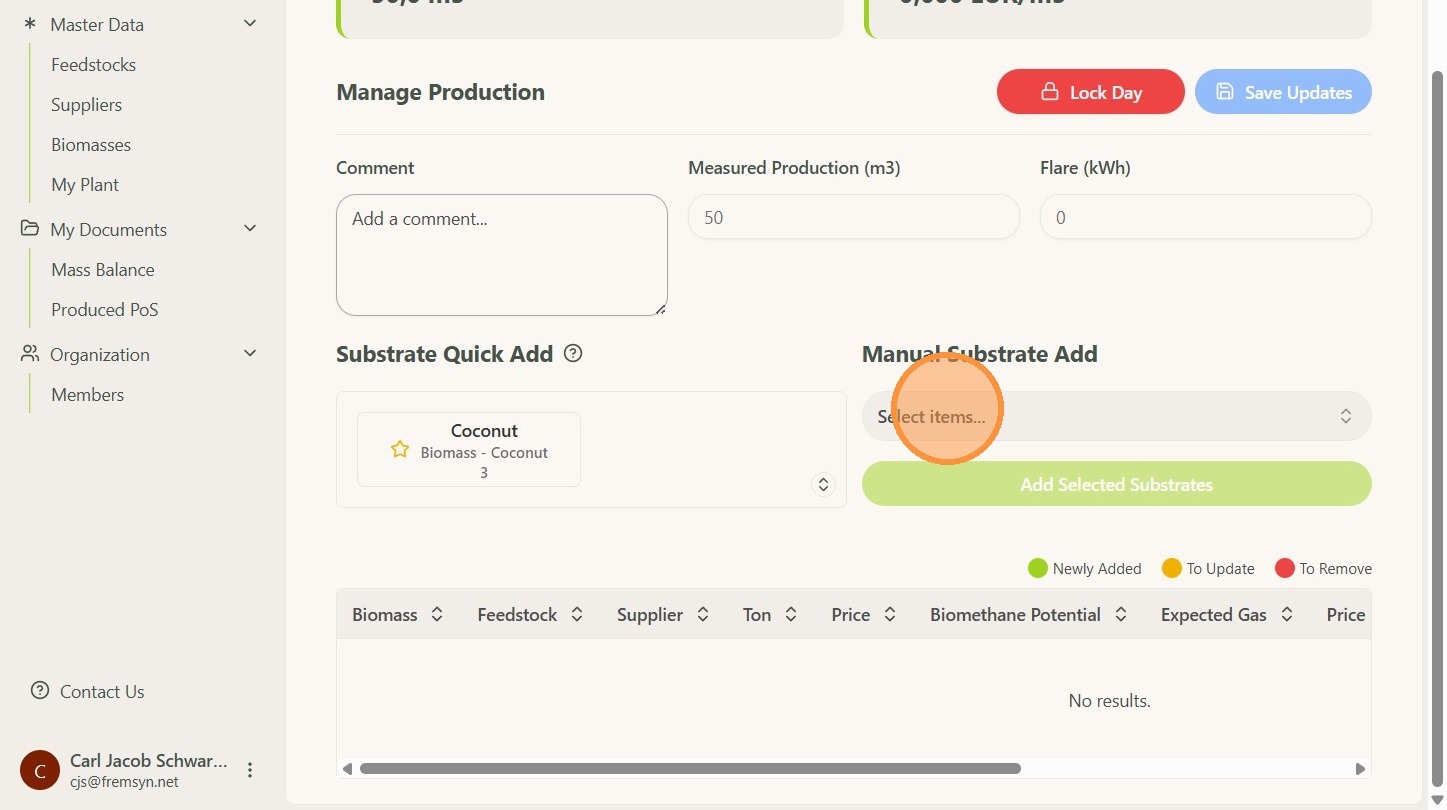The image size is (1447, 810).
Task: Focus the Measured Production input field
Action: 853,217
